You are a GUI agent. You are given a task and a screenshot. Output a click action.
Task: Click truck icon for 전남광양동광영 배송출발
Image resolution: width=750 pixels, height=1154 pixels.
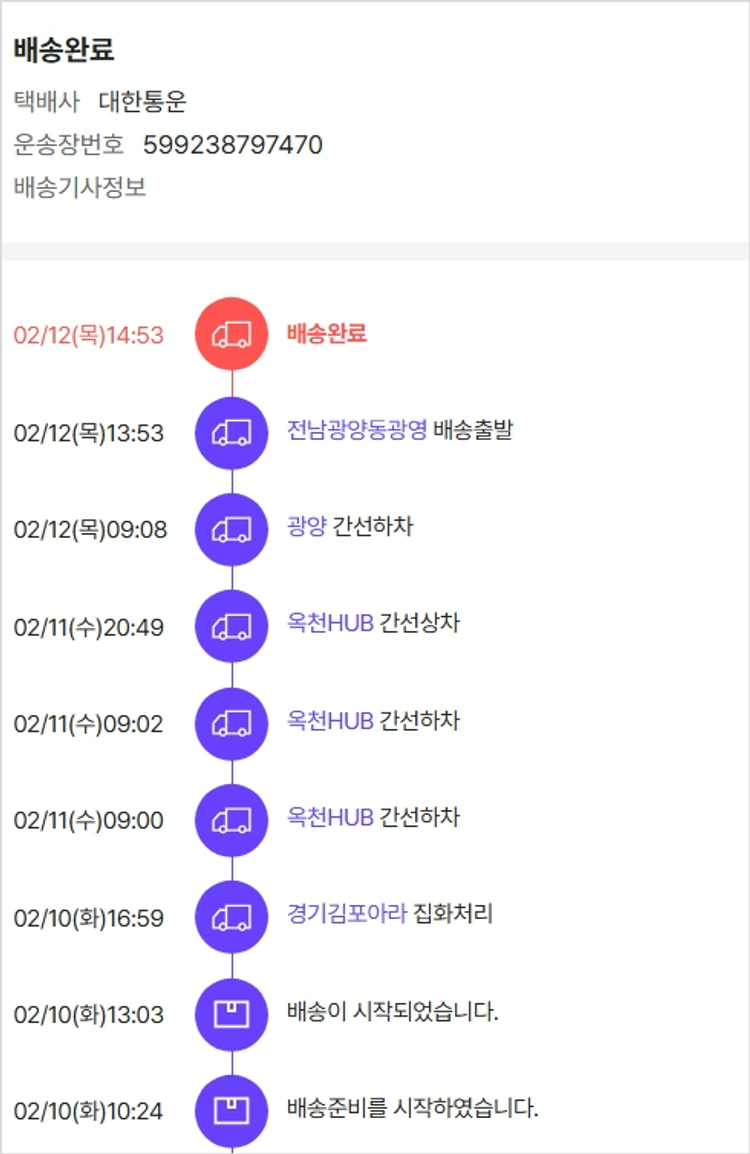point(231,432)
